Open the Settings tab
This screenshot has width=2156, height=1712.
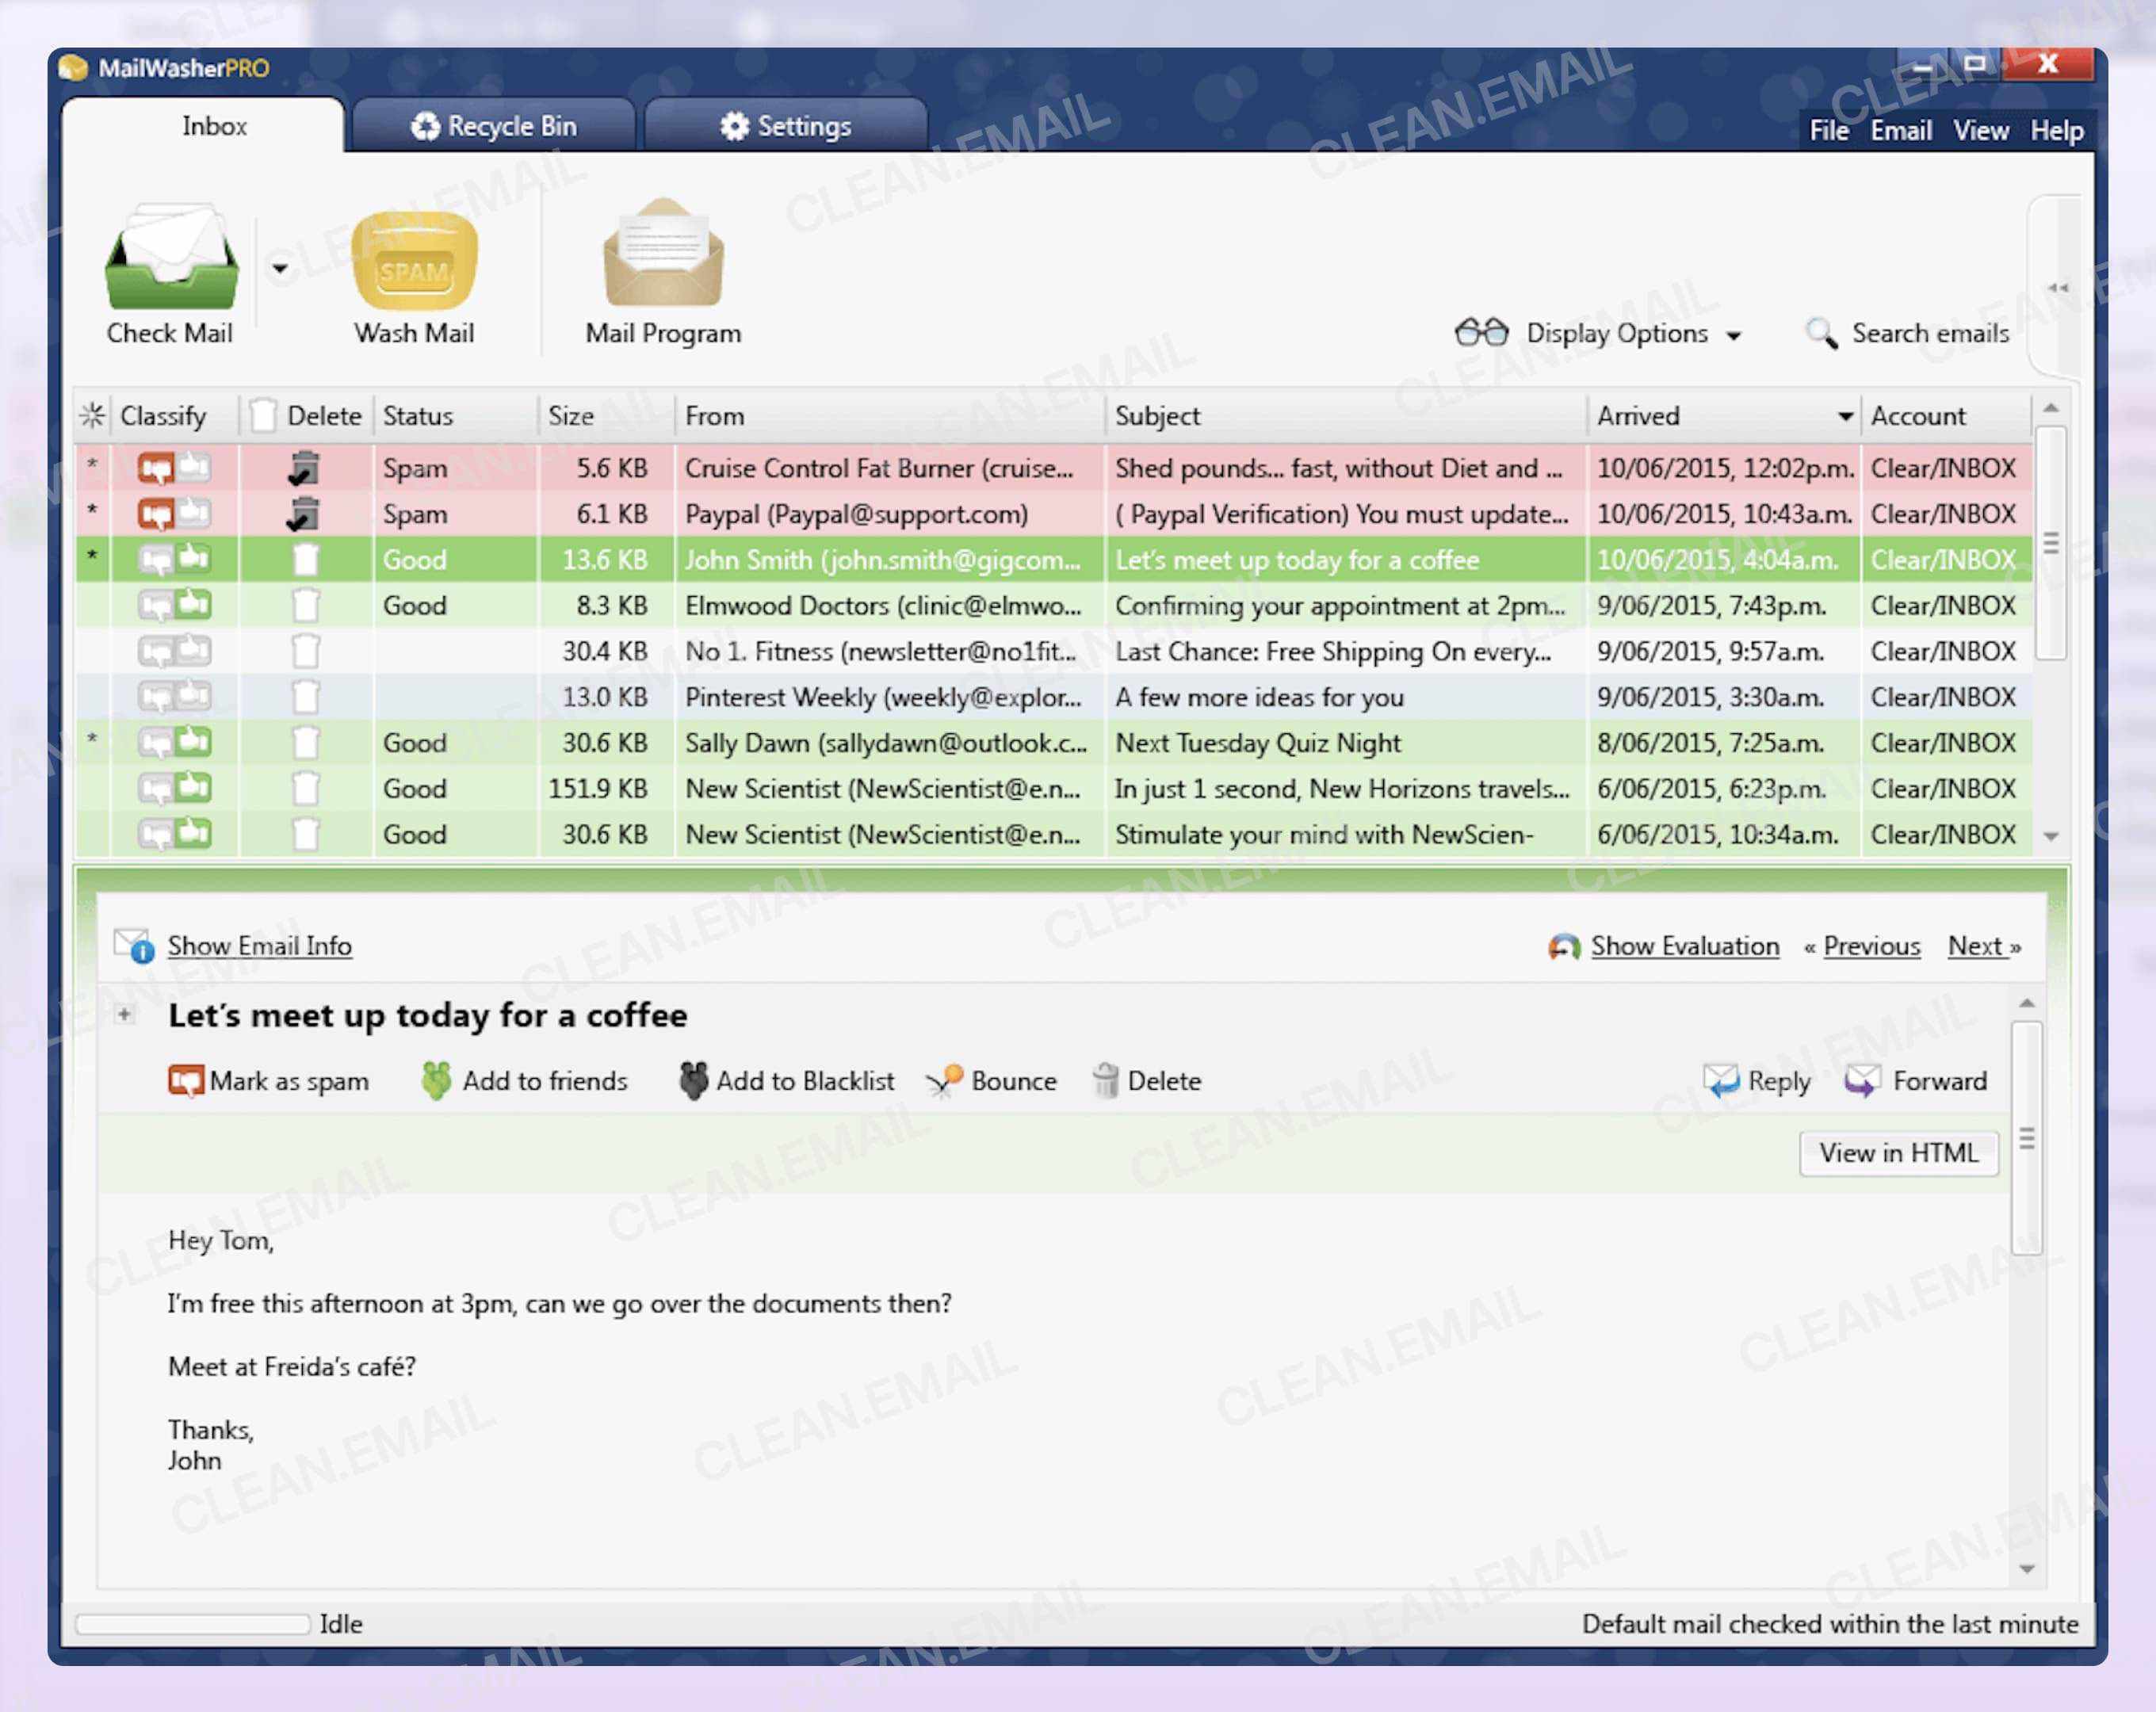tap(786, 126)
